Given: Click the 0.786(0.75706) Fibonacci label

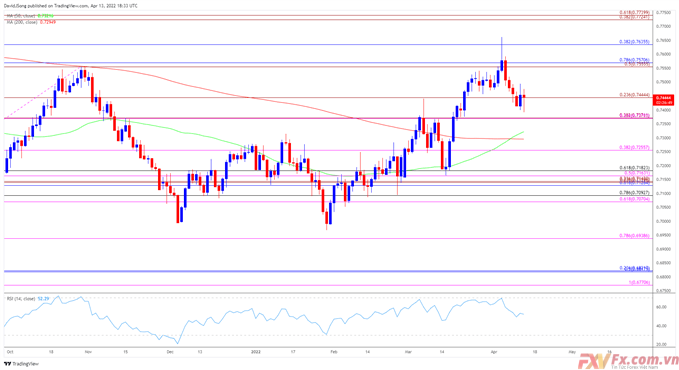Looking at the screenshot, I should click(x=634, y=60).
